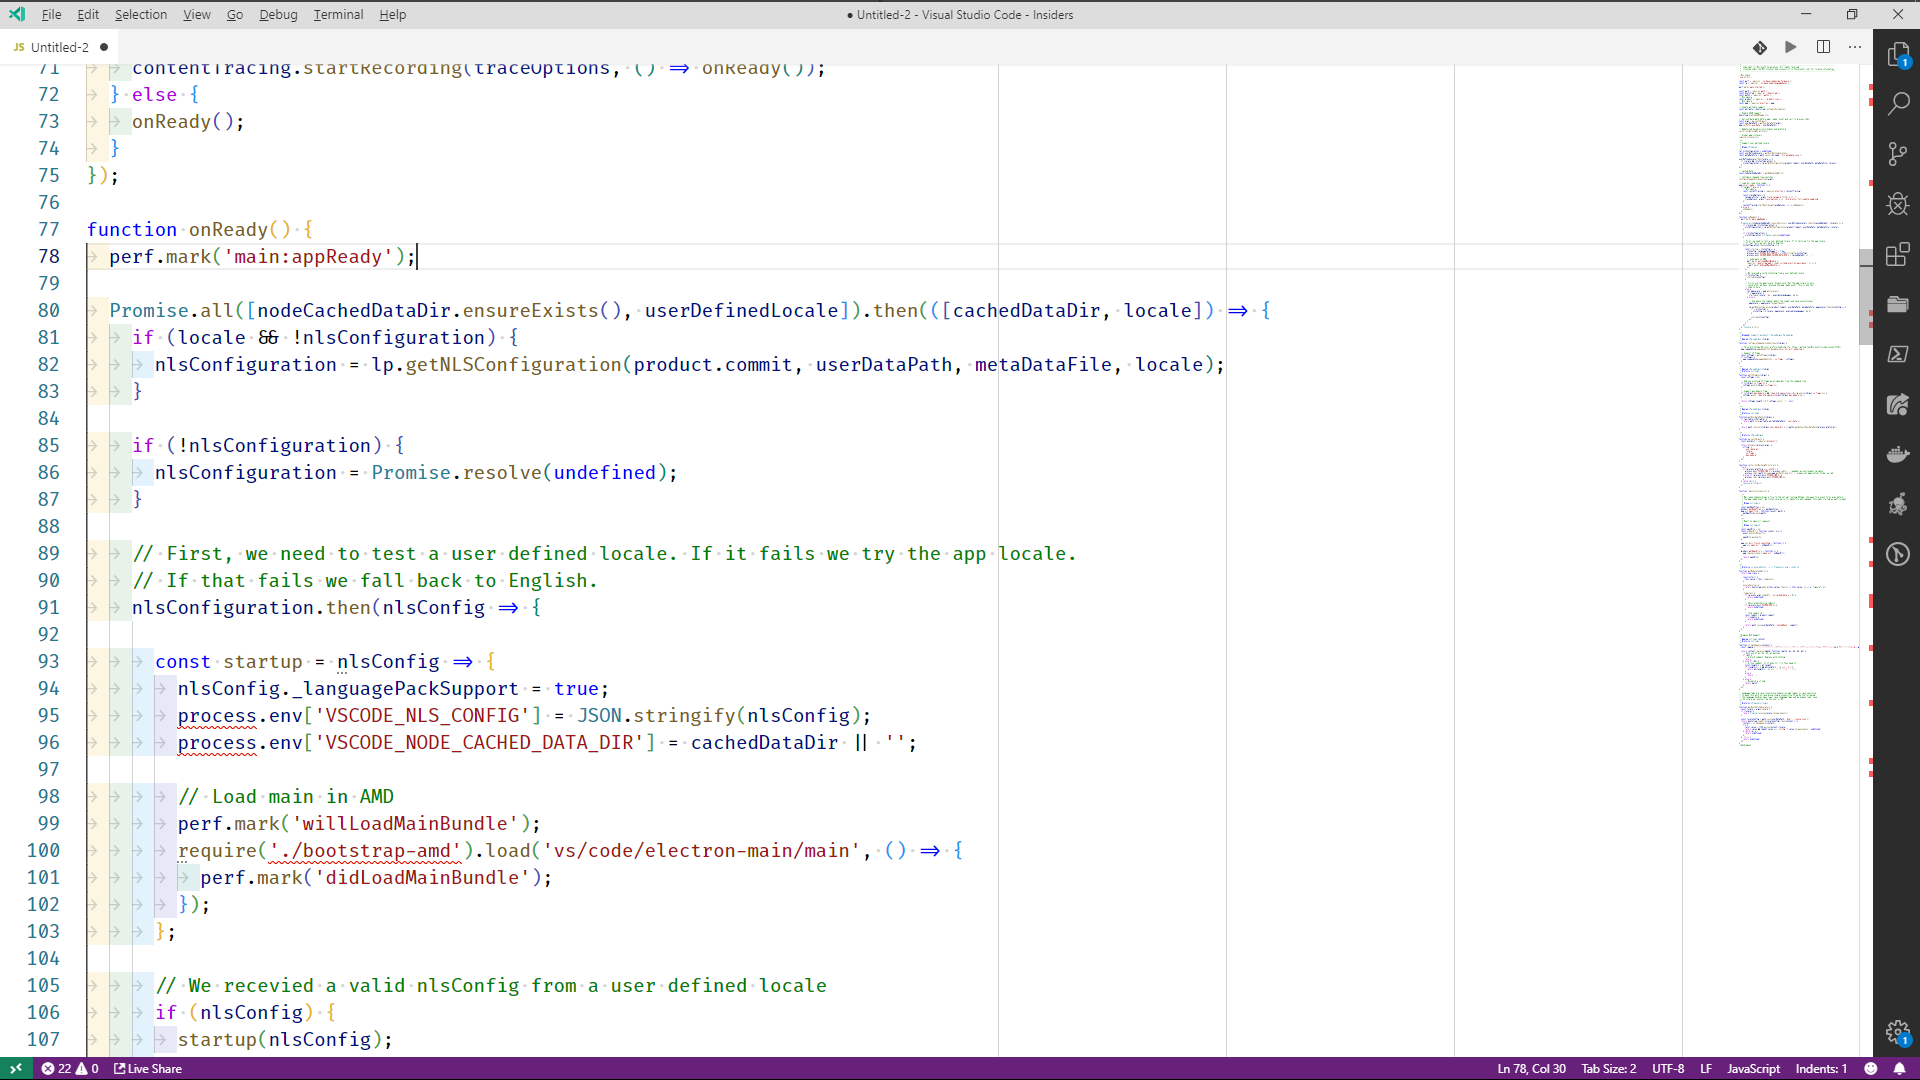Open the More Actions ellipsis menu
This screenshot has width=1920, height=1080.
pyautogui.click(x=1855, y=47)
